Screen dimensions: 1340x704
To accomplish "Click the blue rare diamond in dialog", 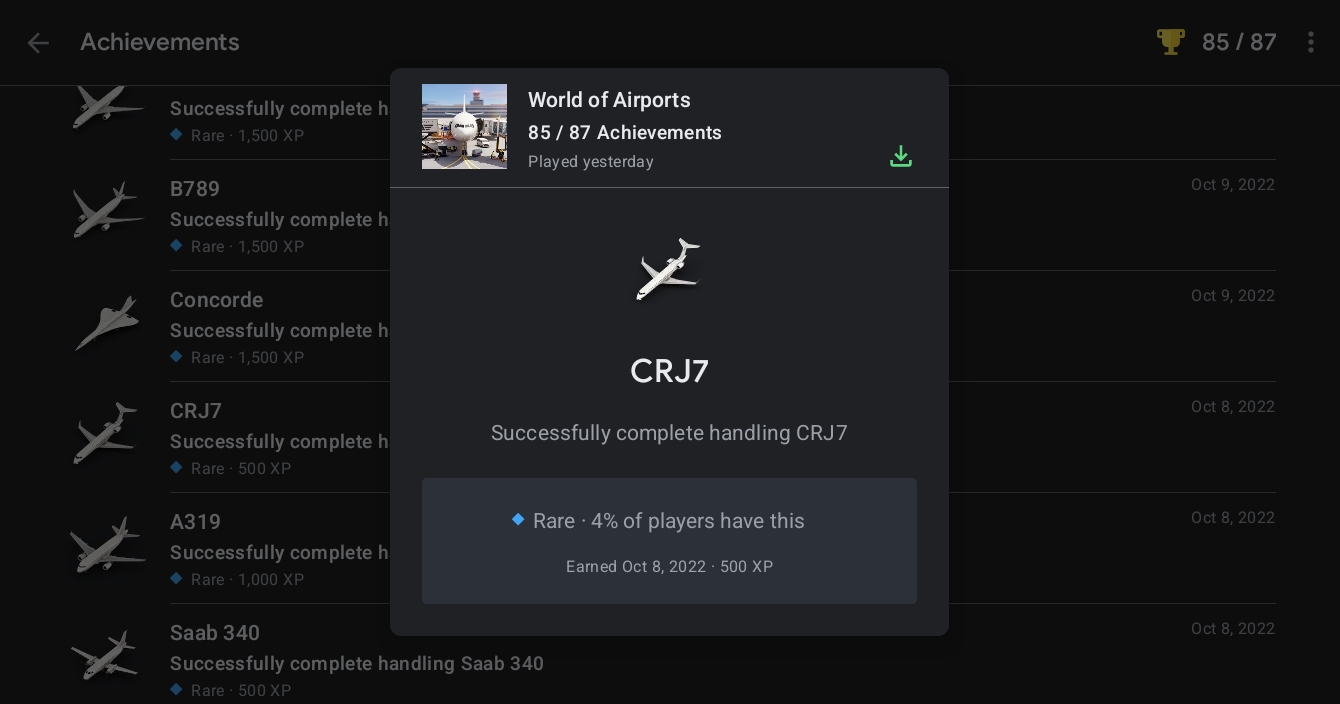I will tap(518, 519).
